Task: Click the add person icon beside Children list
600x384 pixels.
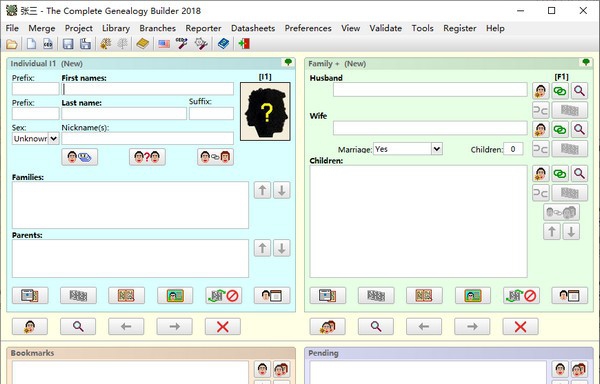Action: [x=541, y=174]
